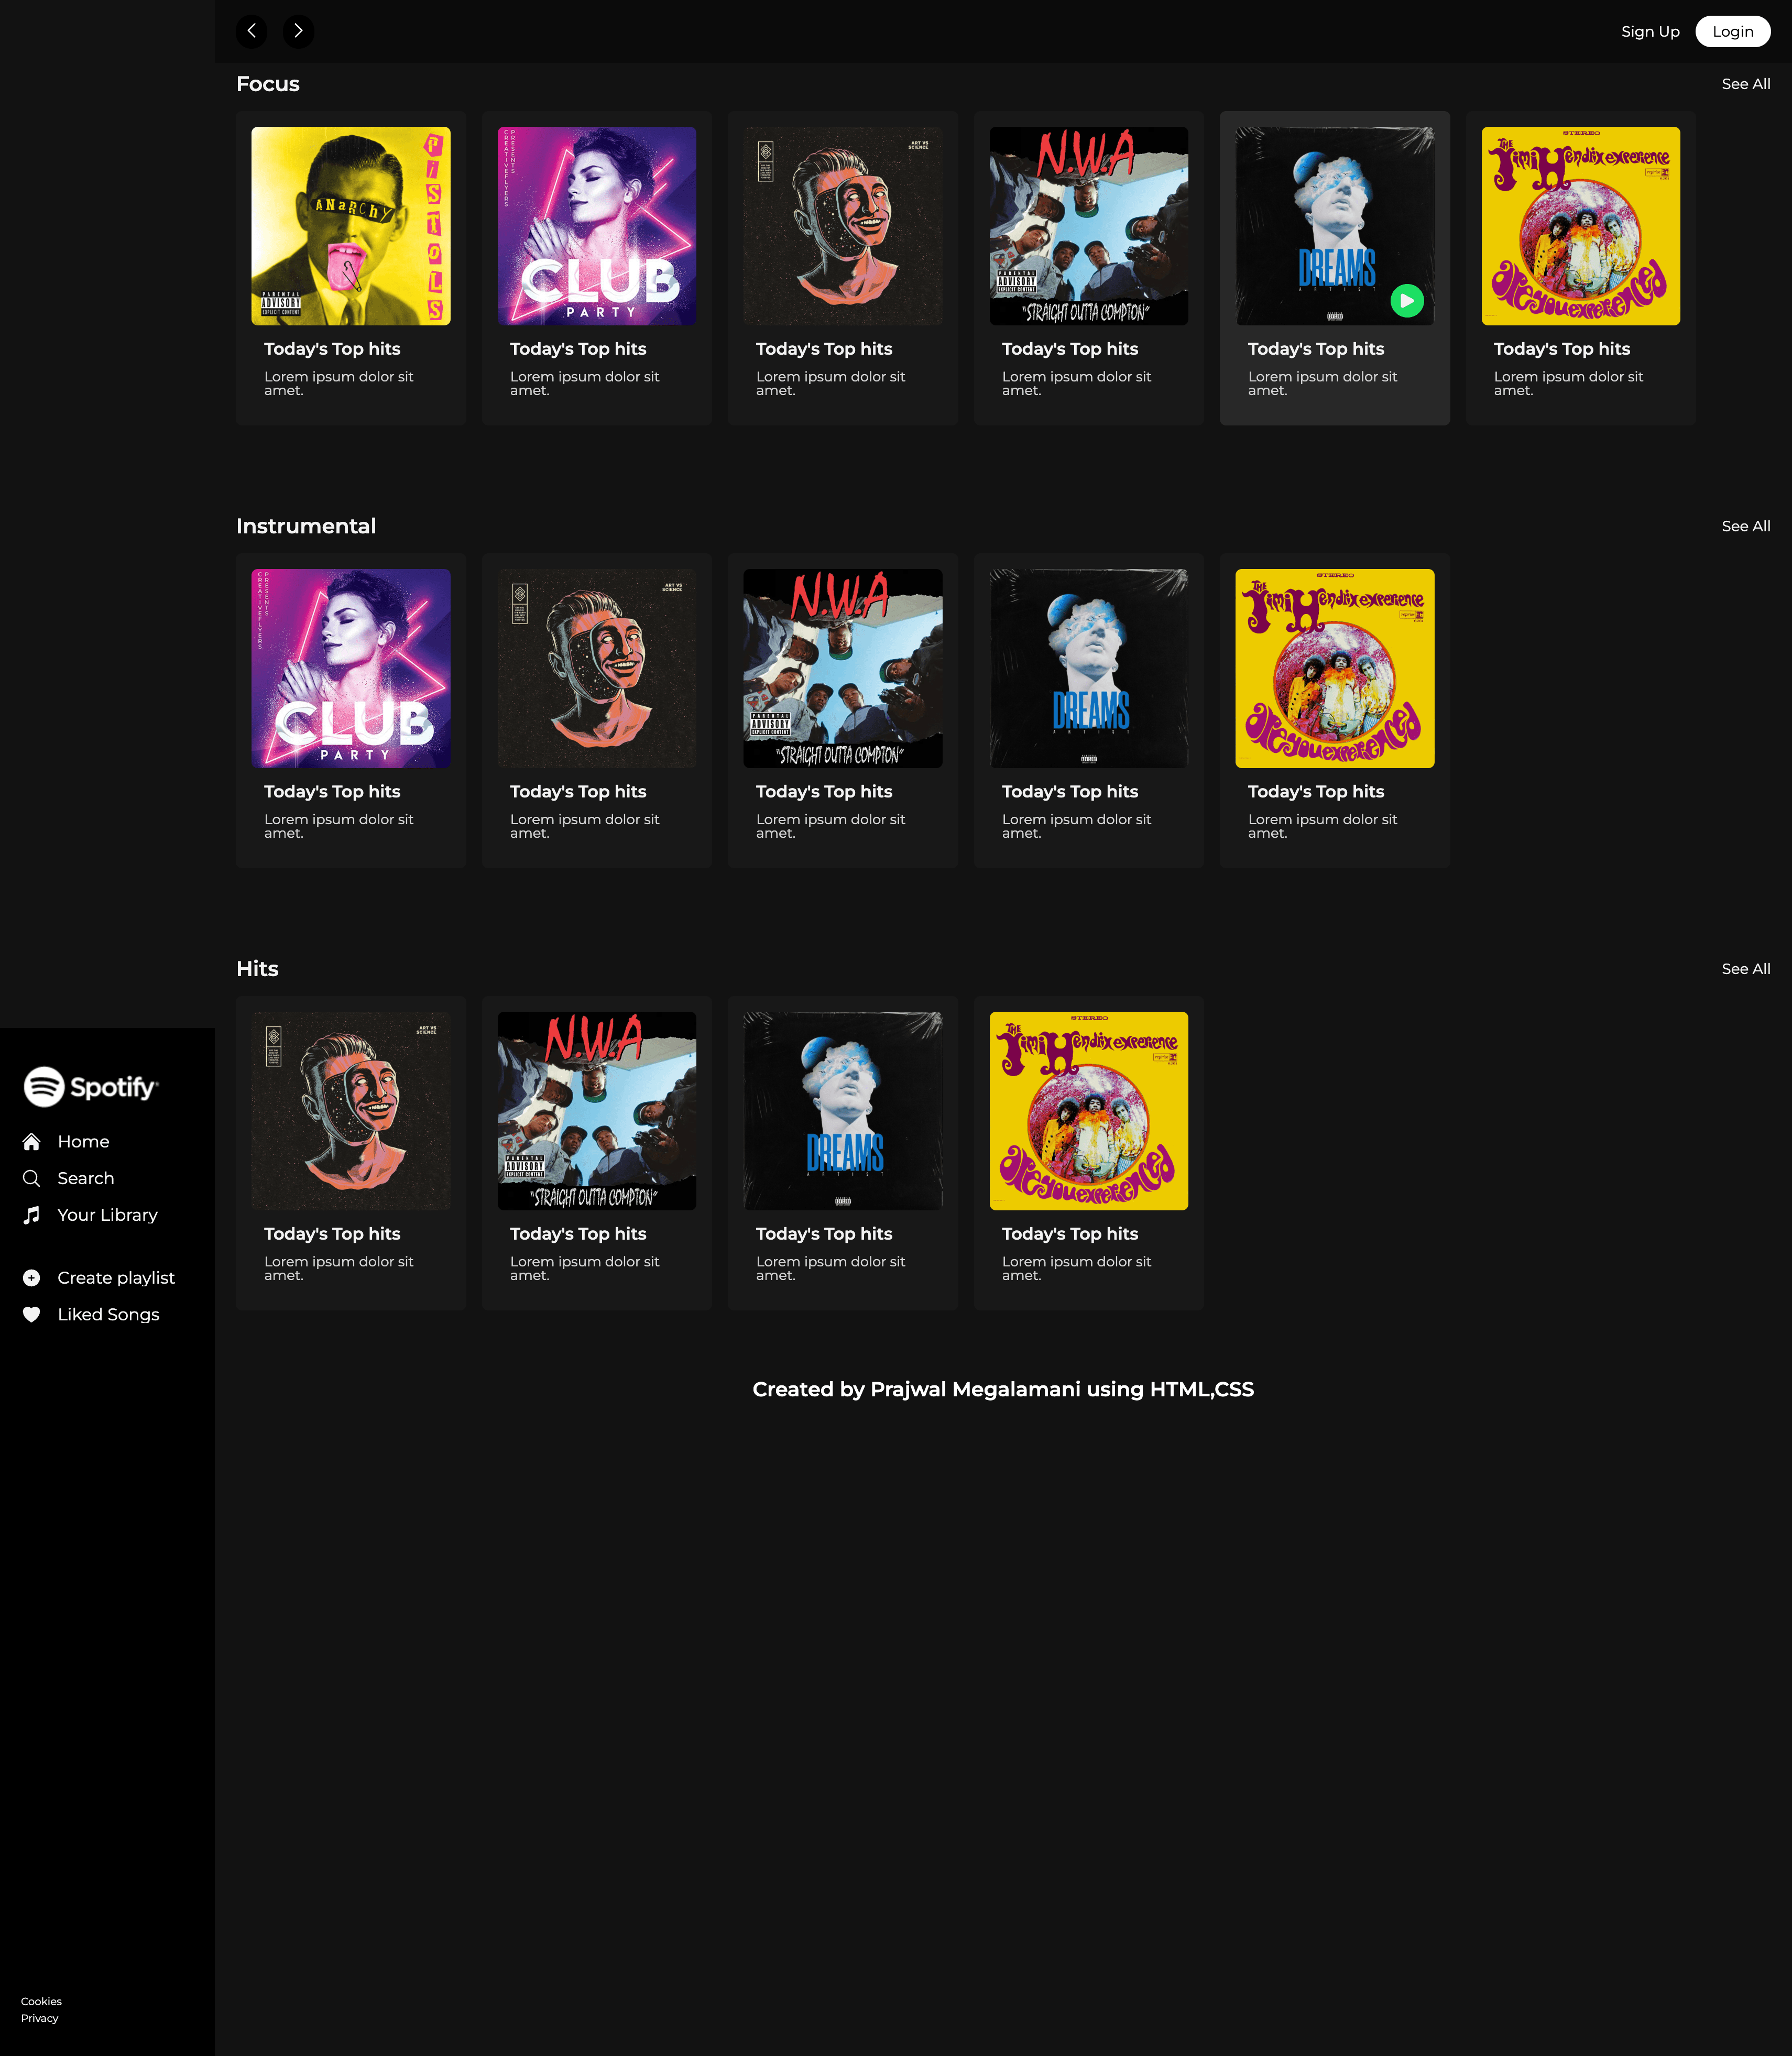Open the Cookies link

[41, 2001]
